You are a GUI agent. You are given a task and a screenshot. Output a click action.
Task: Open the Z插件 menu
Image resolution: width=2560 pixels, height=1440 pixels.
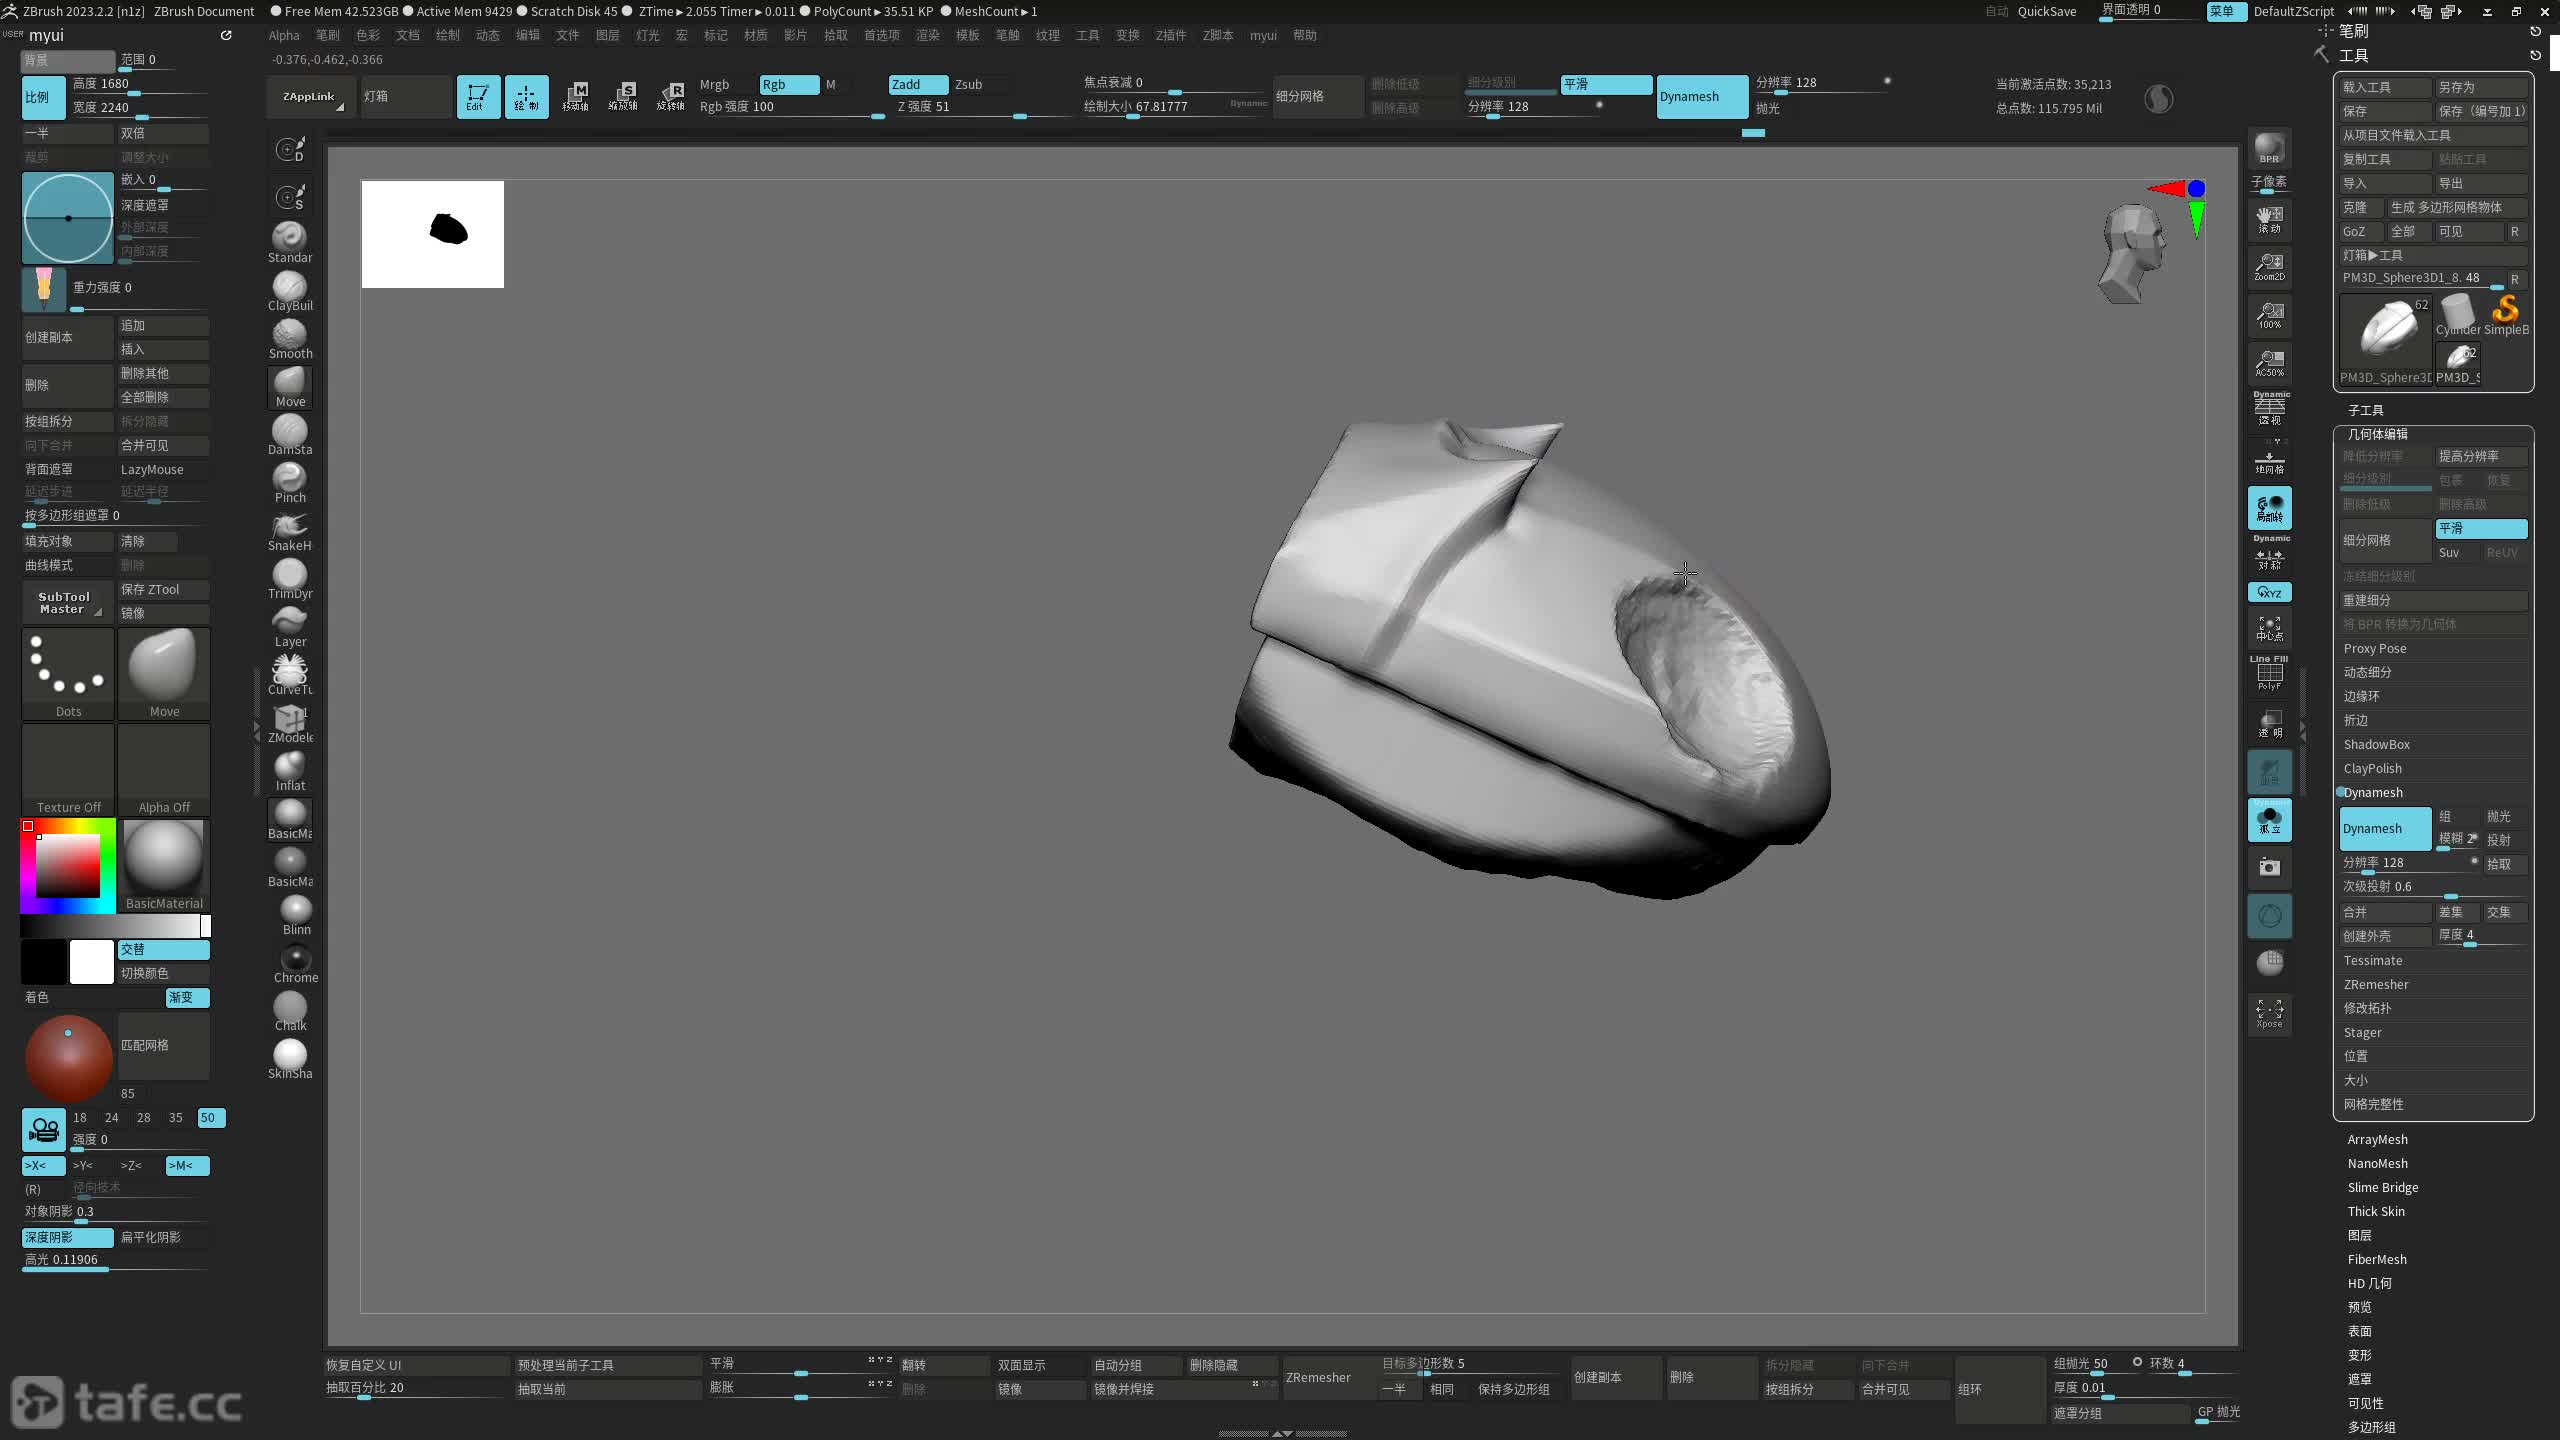(1170, 35)
